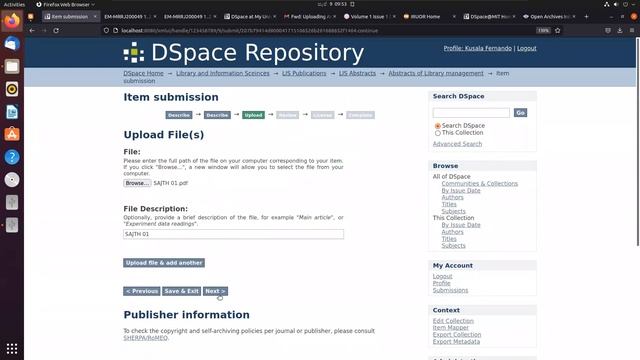The height and width of the screenshot is (360, 640).
Task: Launch Rhythmbox from the dock
Action: 12,89
